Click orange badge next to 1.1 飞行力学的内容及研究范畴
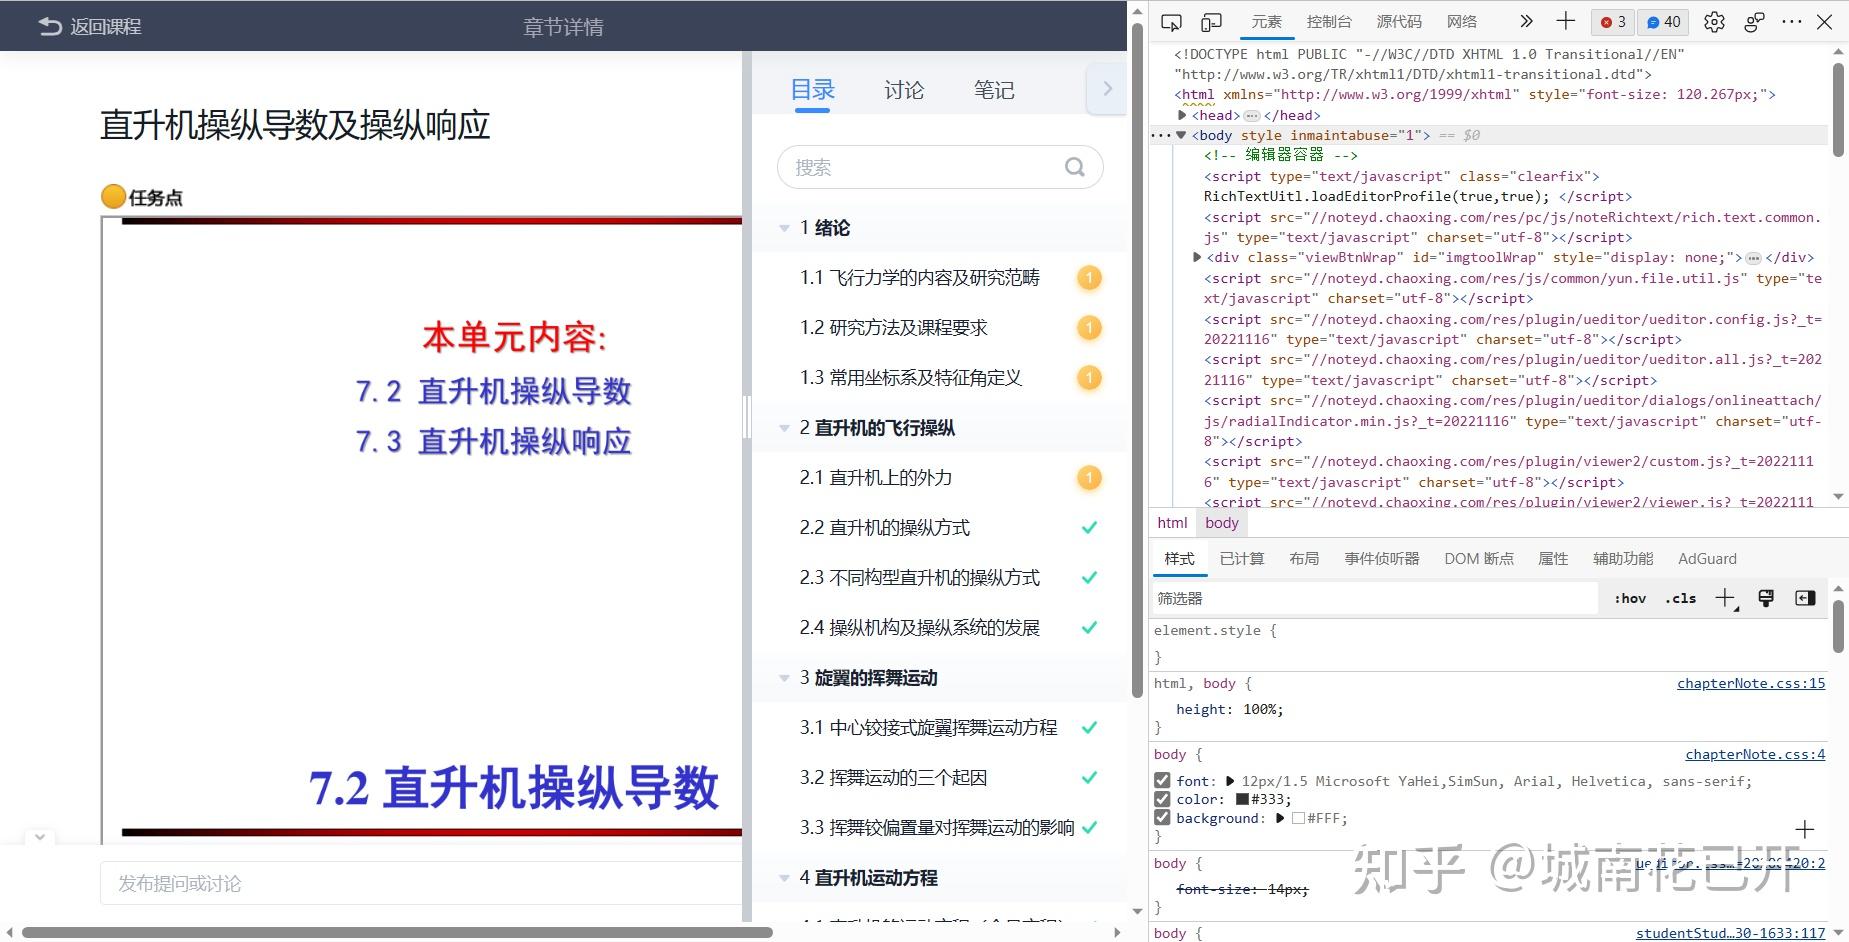The height and width of the screenshot is (942, 1849). 1089,278
